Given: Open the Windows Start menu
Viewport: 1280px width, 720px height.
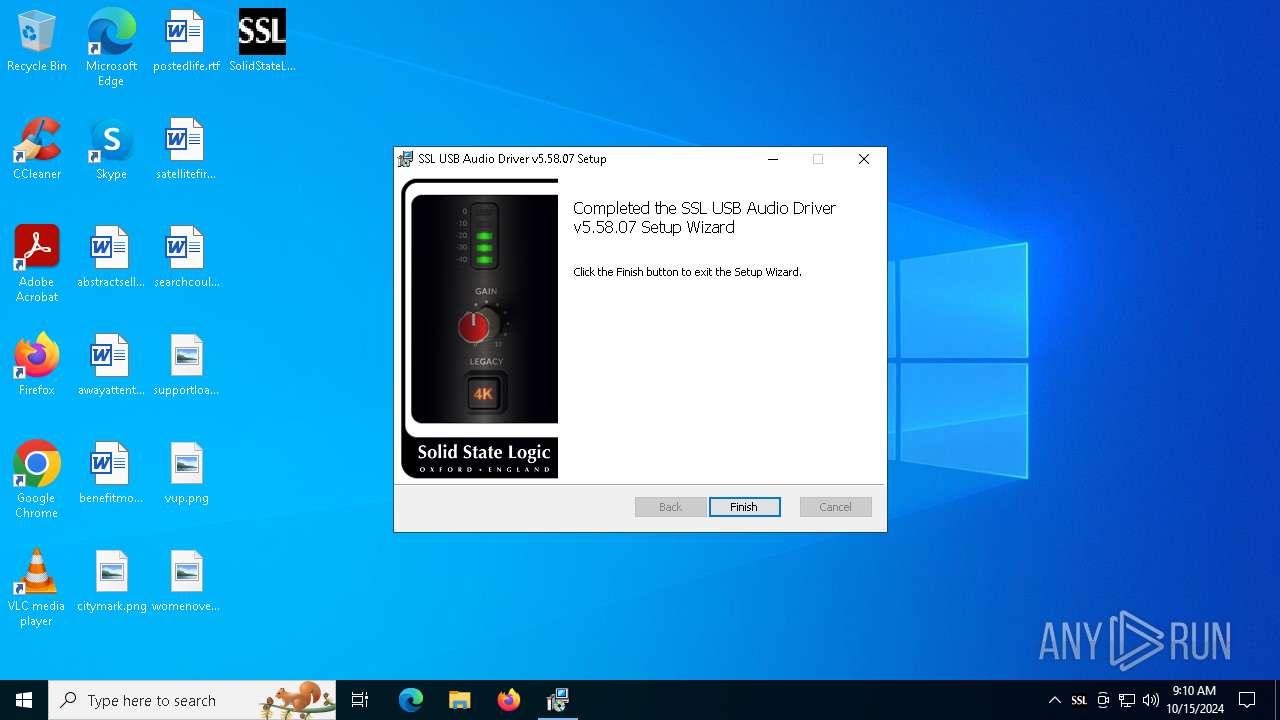Looking at the screenshot, I should click(24, 700).
